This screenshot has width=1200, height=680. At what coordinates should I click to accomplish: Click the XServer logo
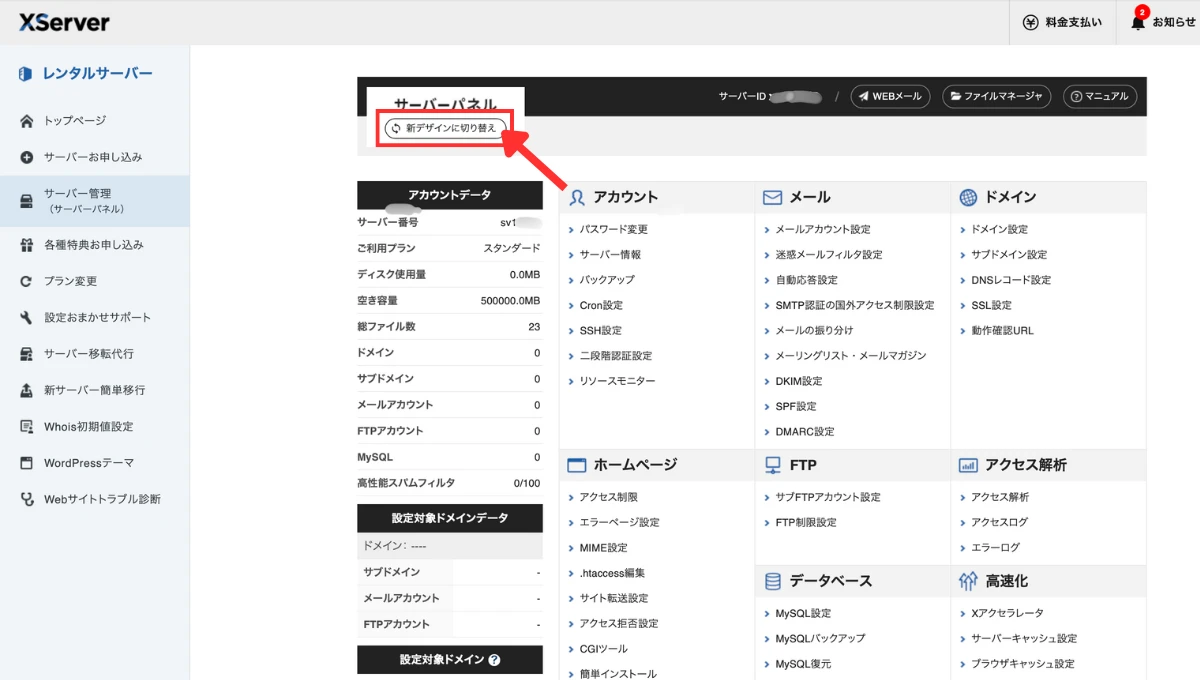[64, 22]
